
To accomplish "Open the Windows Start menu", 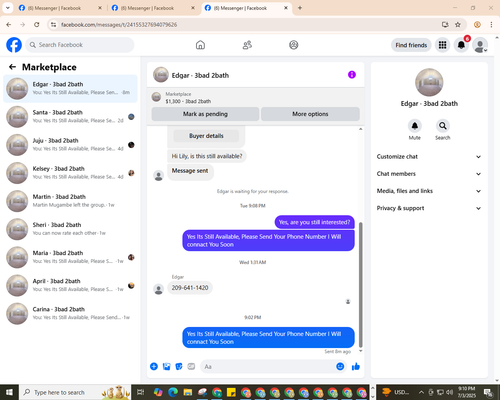I will point(9,392).
